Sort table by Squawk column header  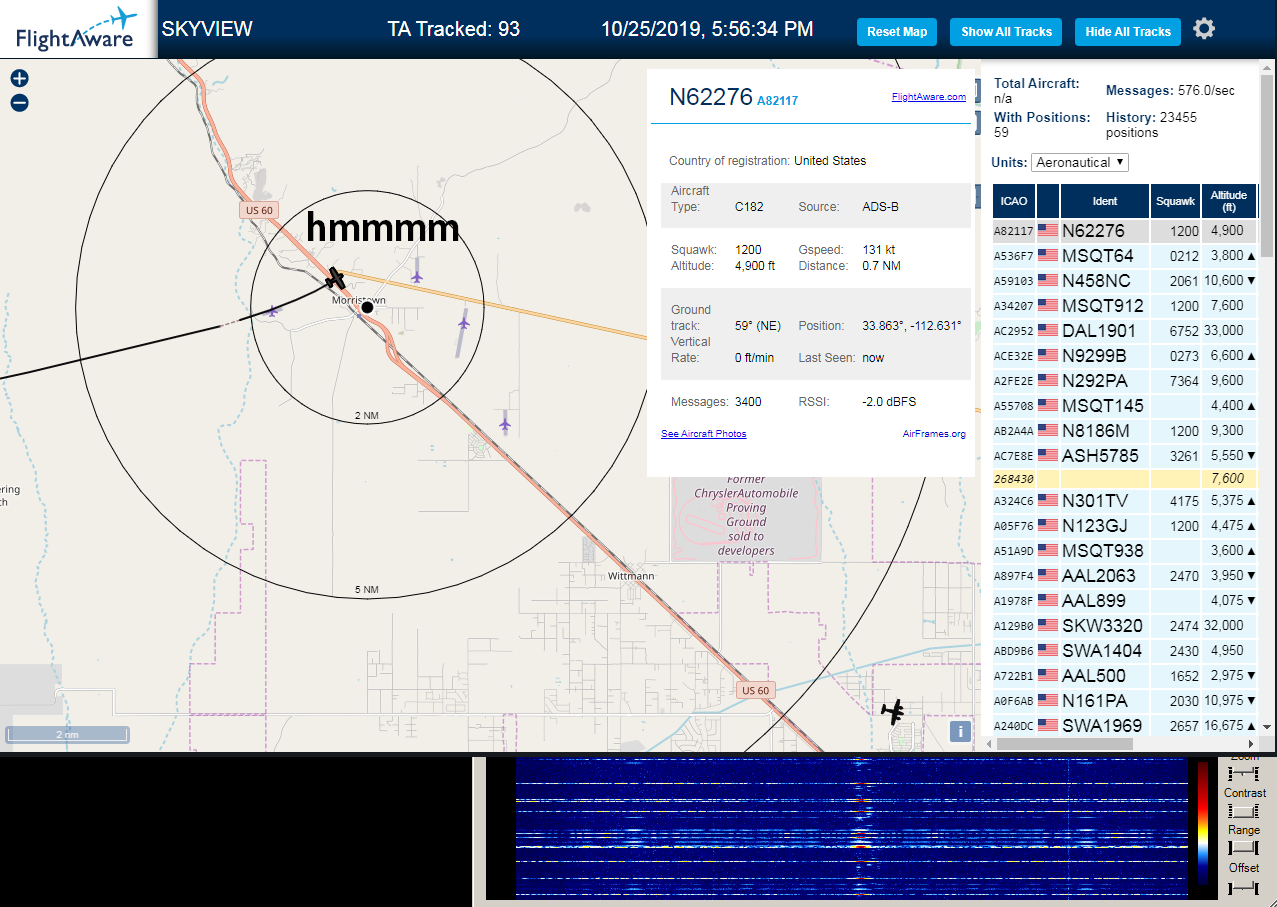coord(1175,201)
